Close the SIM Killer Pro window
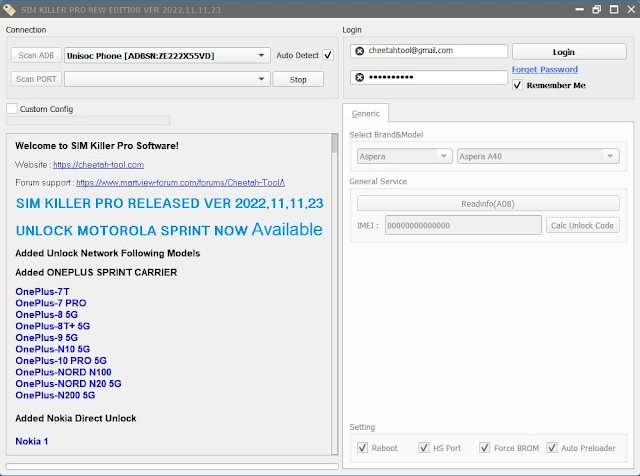640x476 pixels. point(631,9)
